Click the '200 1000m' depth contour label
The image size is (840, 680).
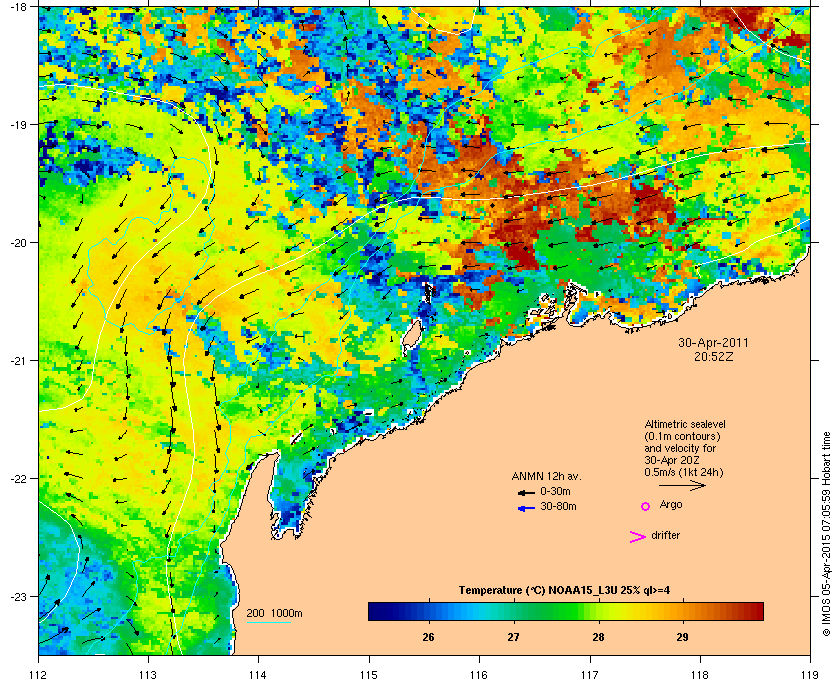(274, 614)
